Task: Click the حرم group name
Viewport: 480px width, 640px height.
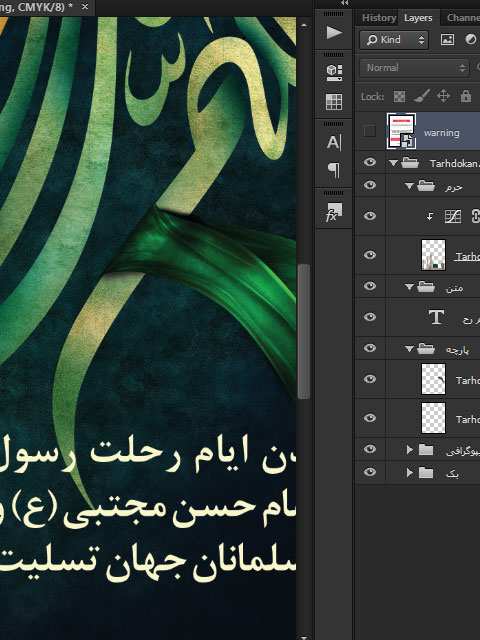Action: click(453, 187)
